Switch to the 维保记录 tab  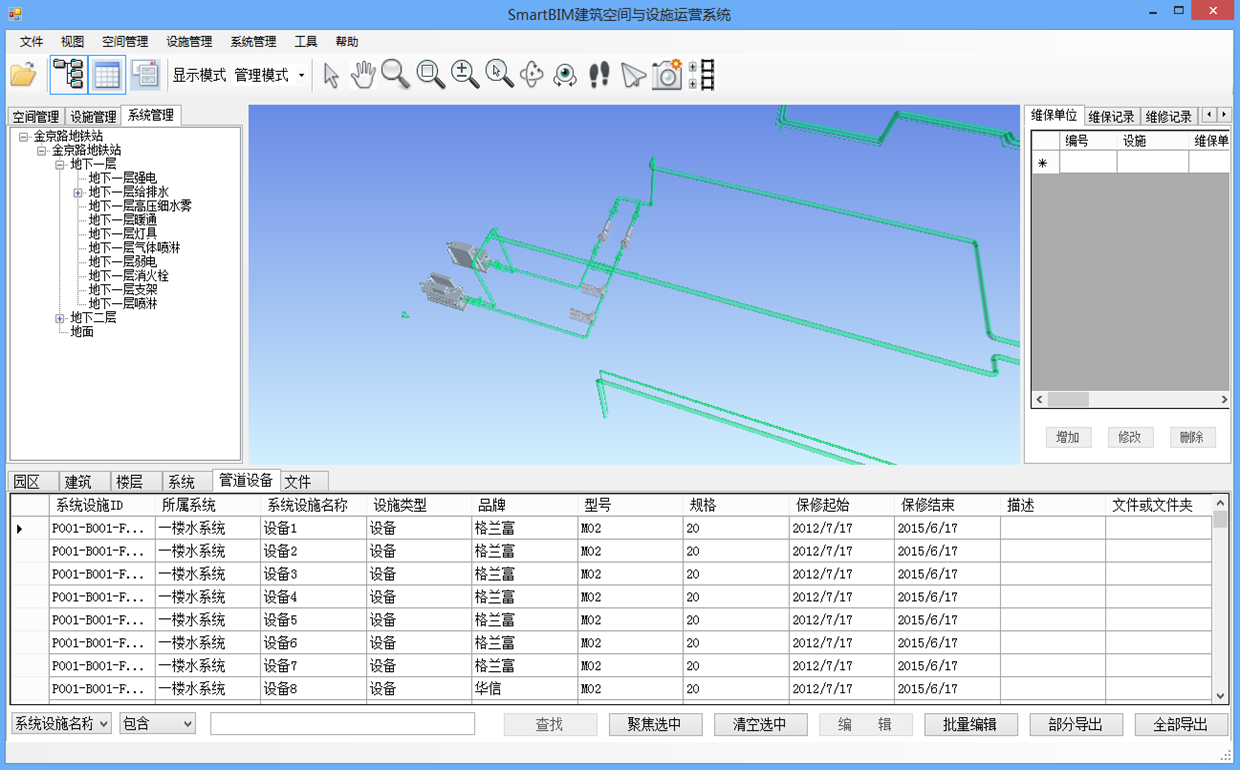[x=1110, y=117]
